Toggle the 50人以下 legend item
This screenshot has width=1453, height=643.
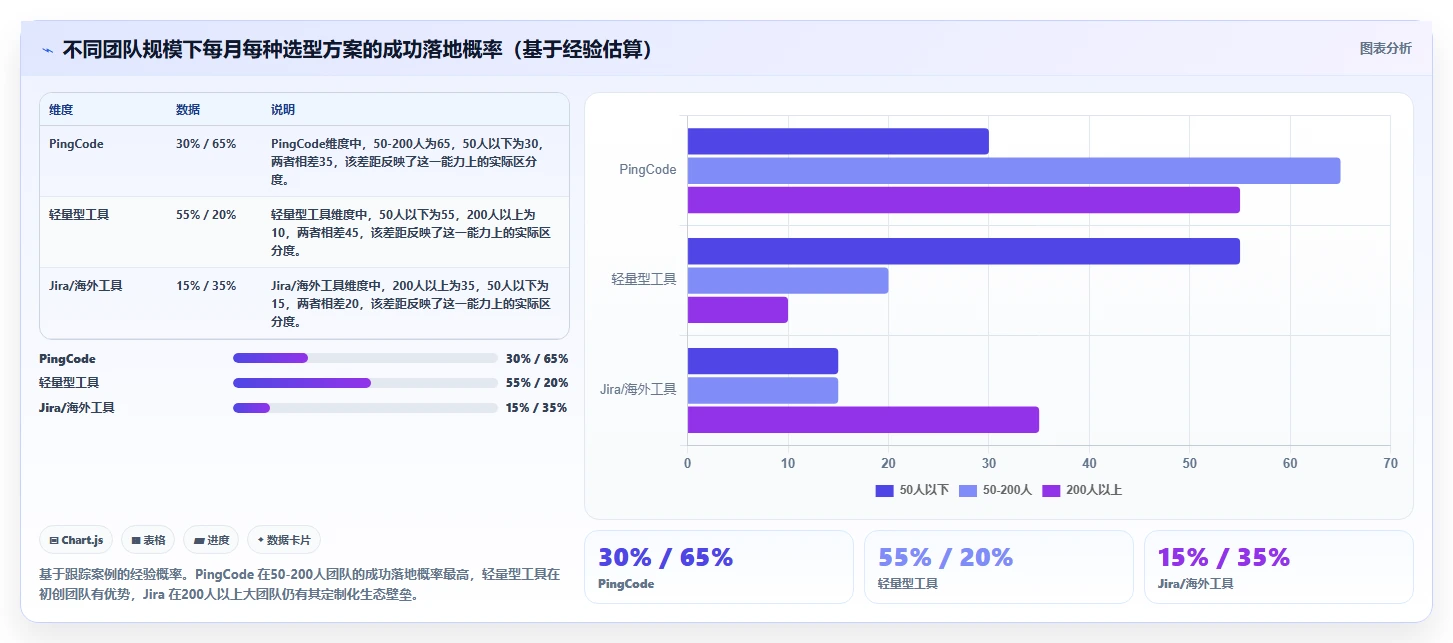[912, 490]
